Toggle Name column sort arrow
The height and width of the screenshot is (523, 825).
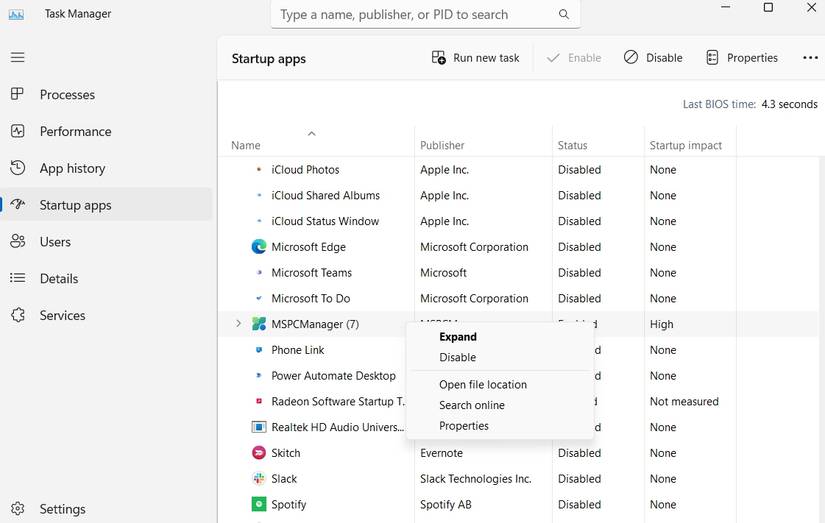coord(311,133)
